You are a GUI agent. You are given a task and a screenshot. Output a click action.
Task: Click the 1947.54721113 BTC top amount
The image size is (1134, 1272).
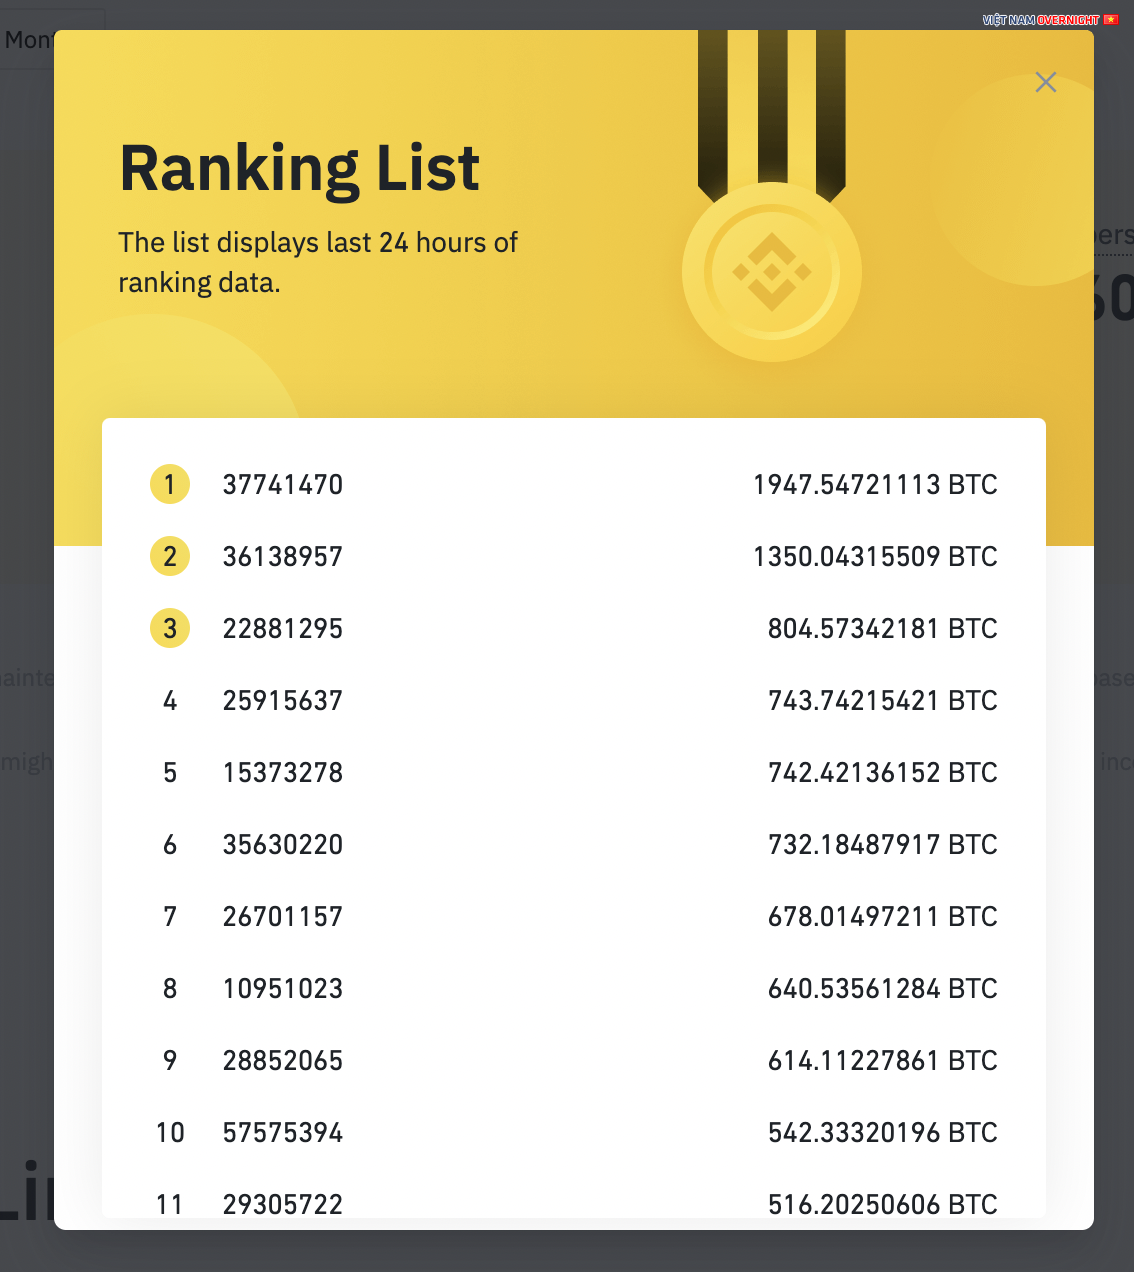[x=875, y=485]
